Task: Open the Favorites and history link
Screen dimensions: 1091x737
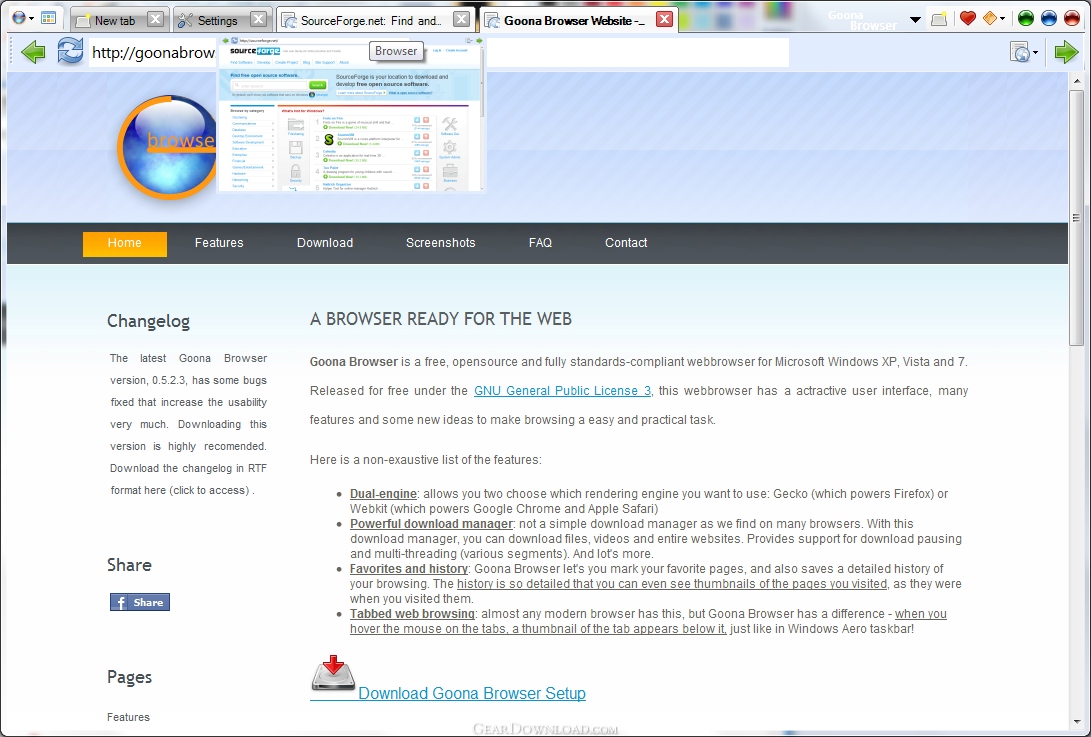Action: pyautogui.click(x=409, y=569)
